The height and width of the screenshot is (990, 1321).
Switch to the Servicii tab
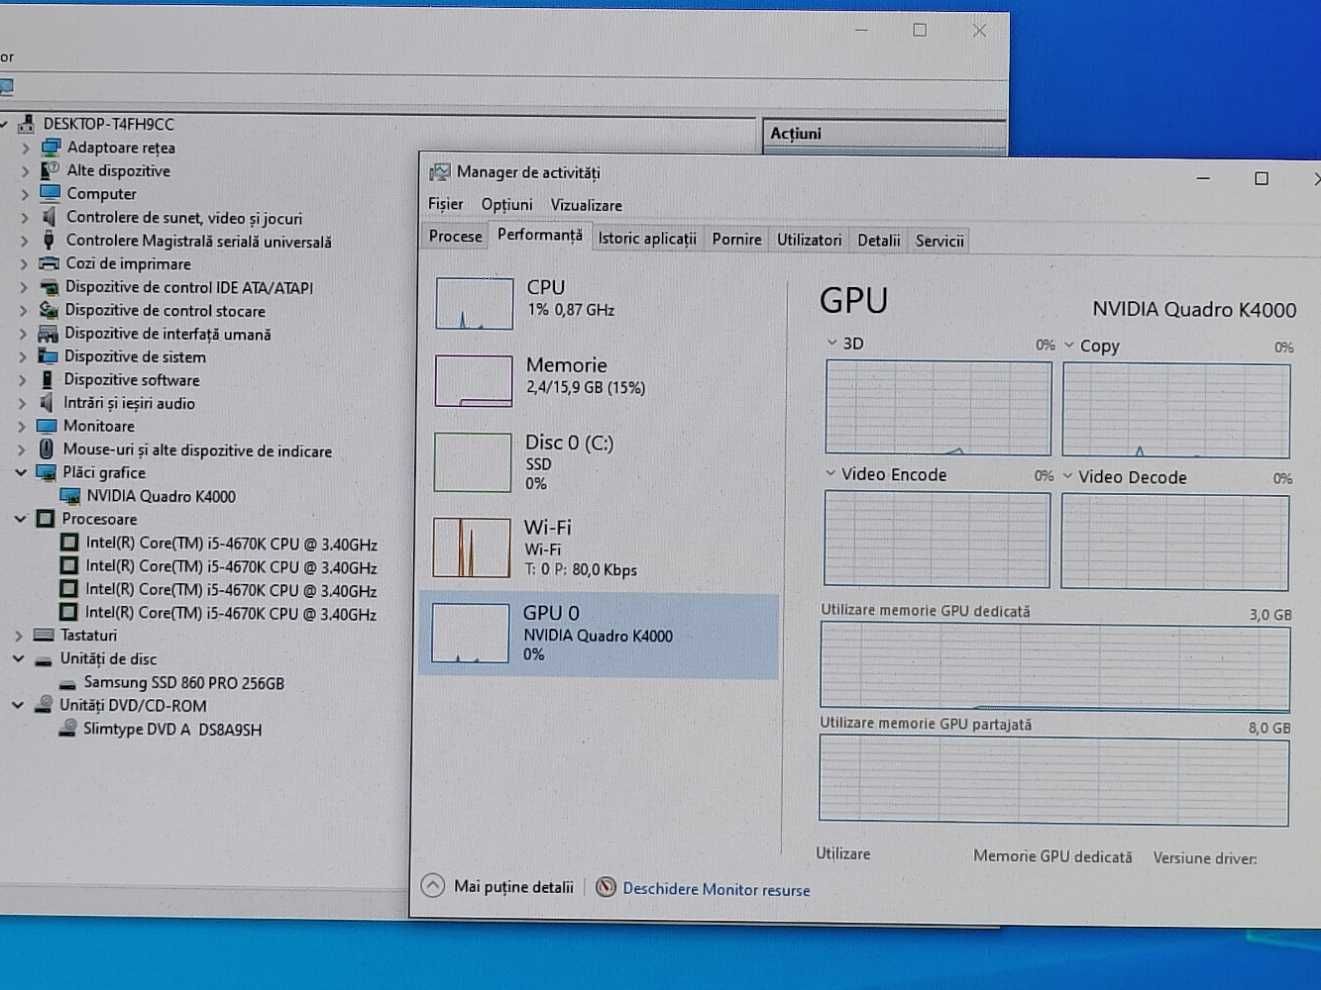click(939, 240)
